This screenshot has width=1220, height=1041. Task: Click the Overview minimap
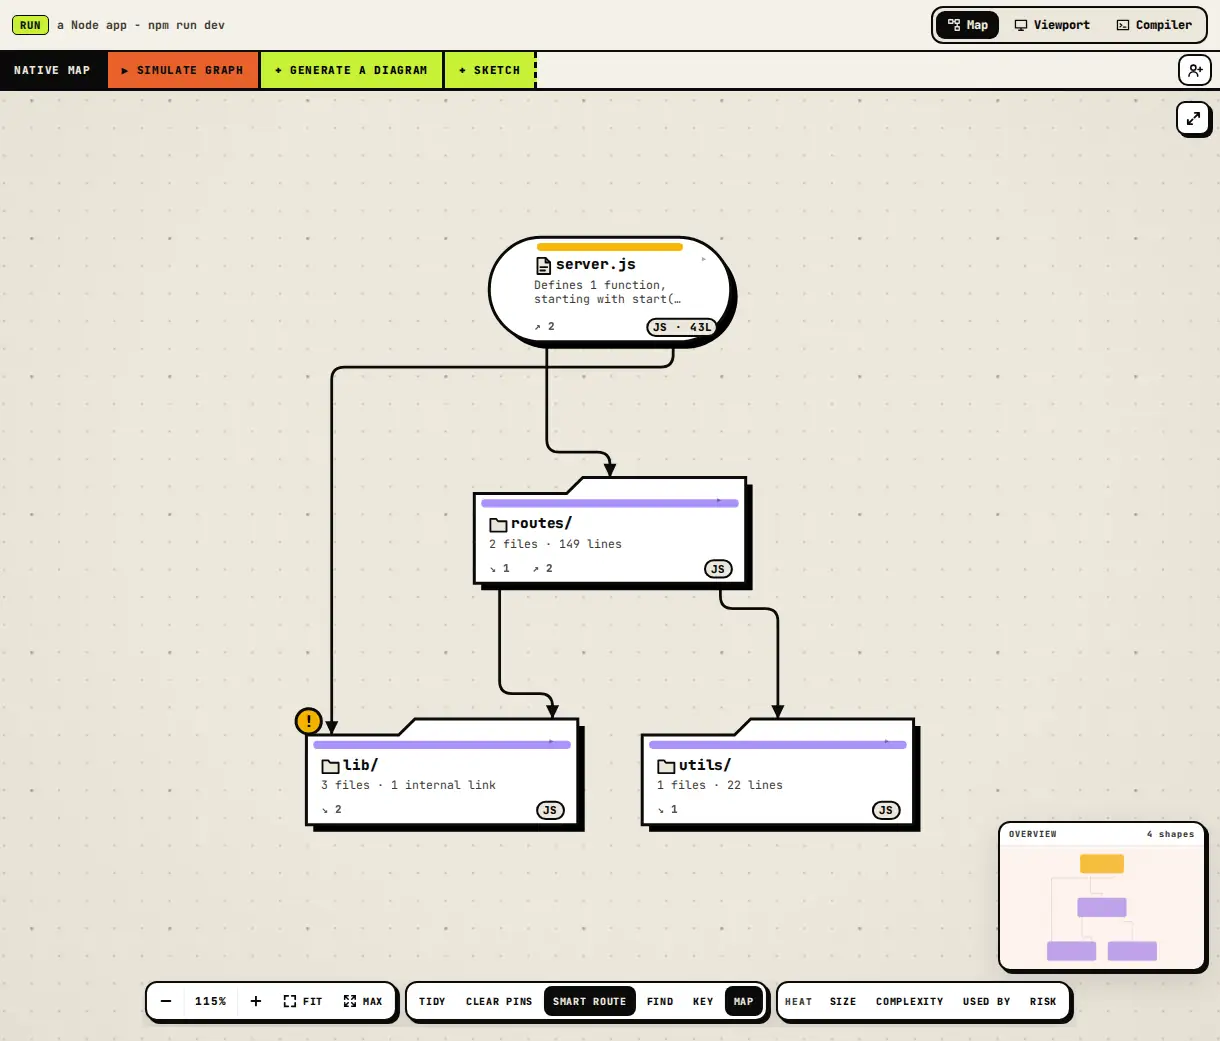click(1102, 907)
